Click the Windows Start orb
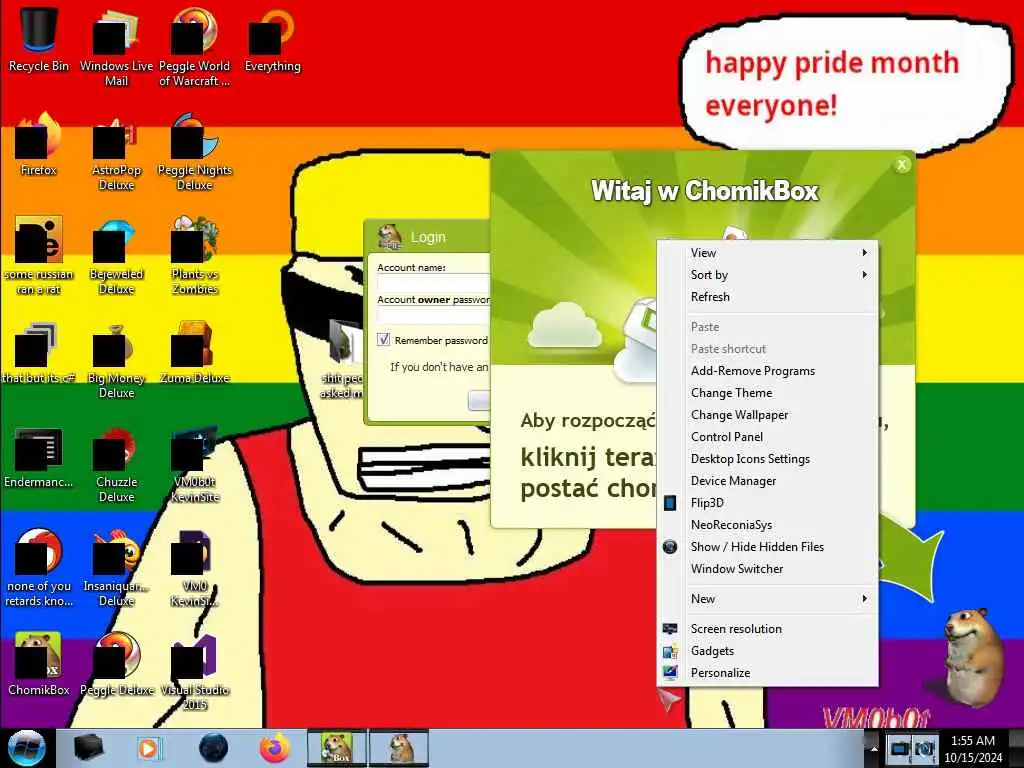 pos(26,748)
